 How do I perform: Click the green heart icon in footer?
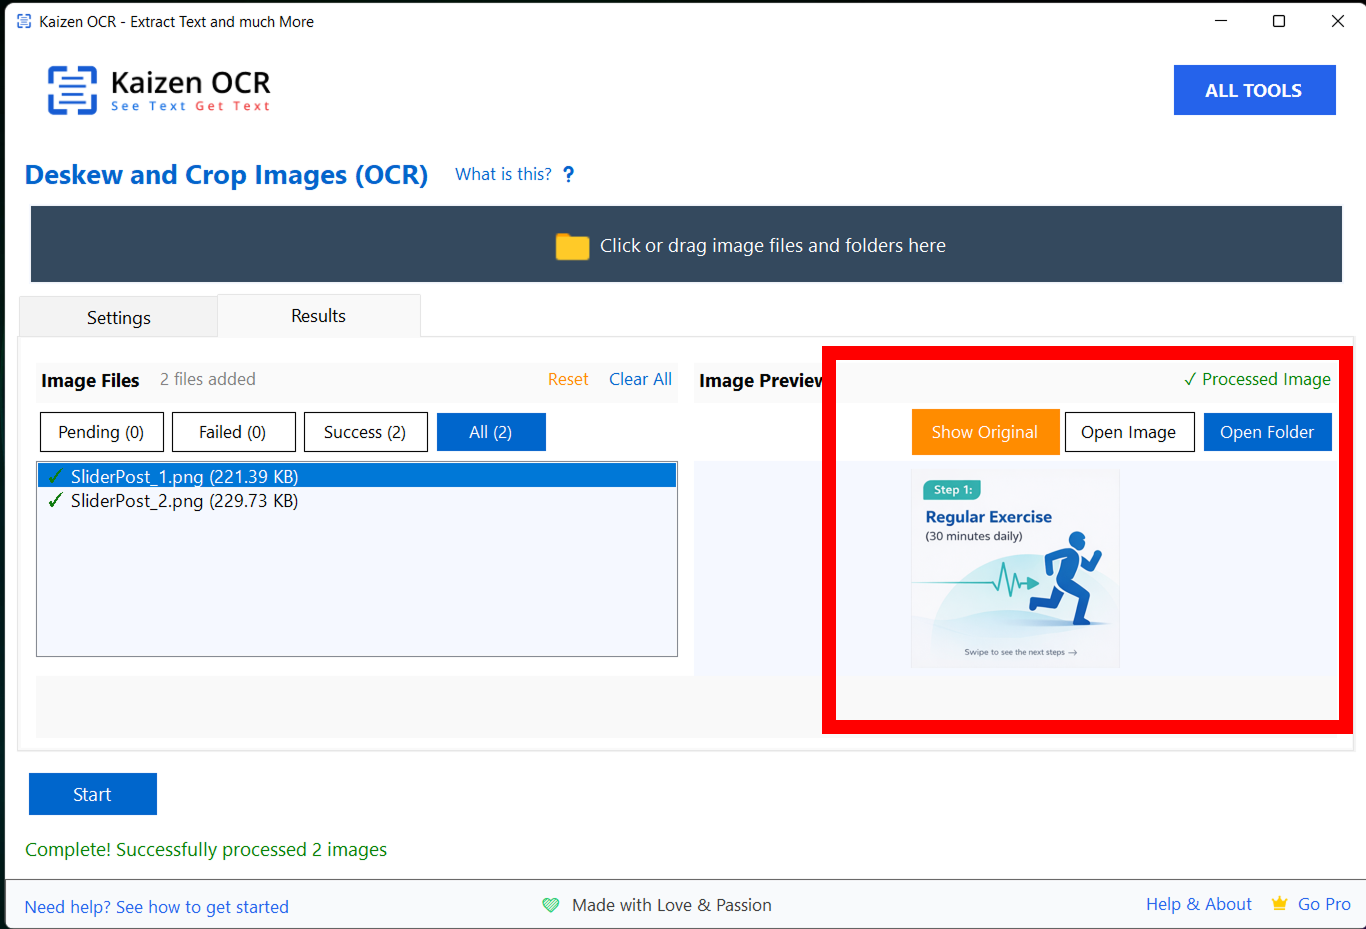[551, 905]
